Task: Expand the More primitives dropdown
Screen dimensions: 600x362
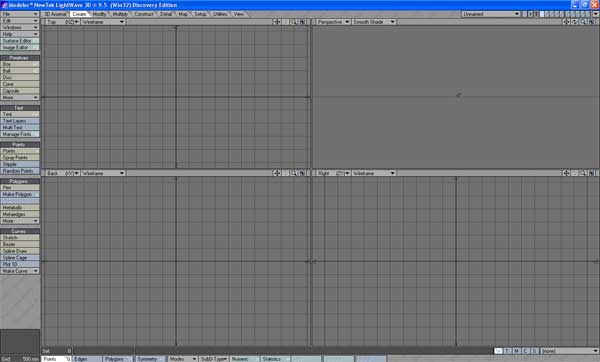Action: pos(20,98)
